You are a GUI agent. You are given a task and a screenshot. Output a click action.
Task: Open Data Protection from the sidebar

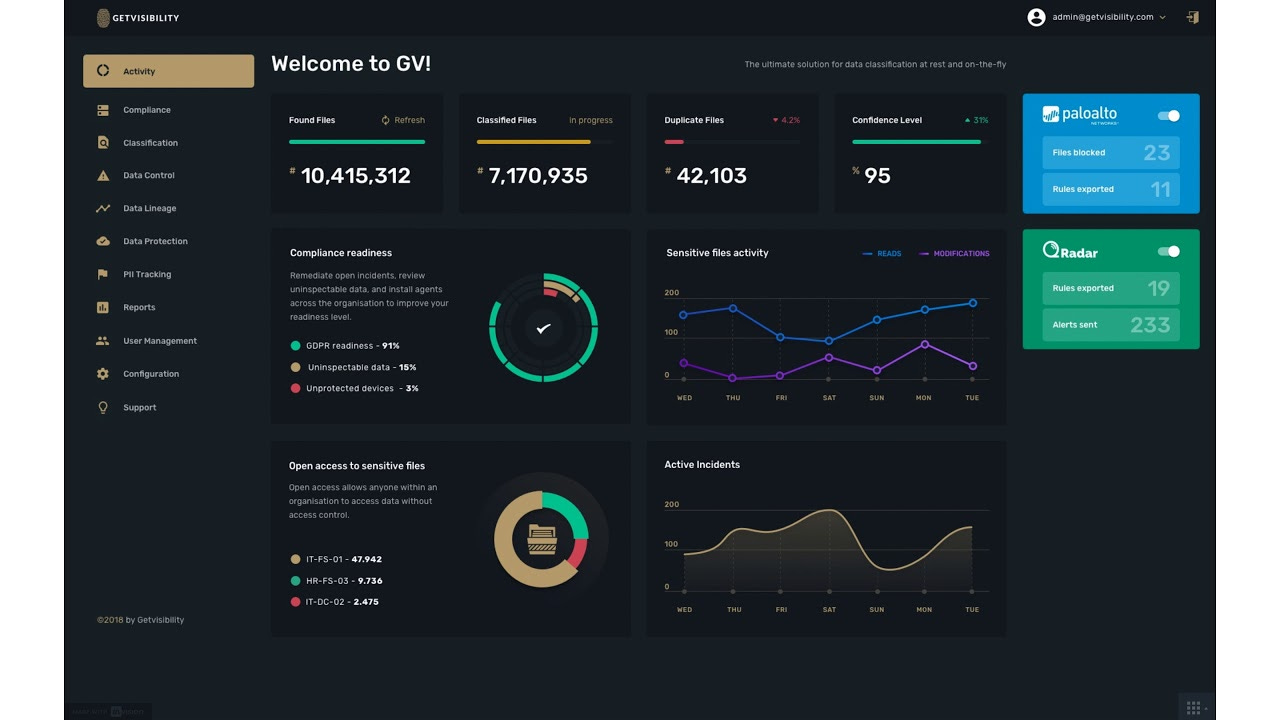(x=153, y=241)
